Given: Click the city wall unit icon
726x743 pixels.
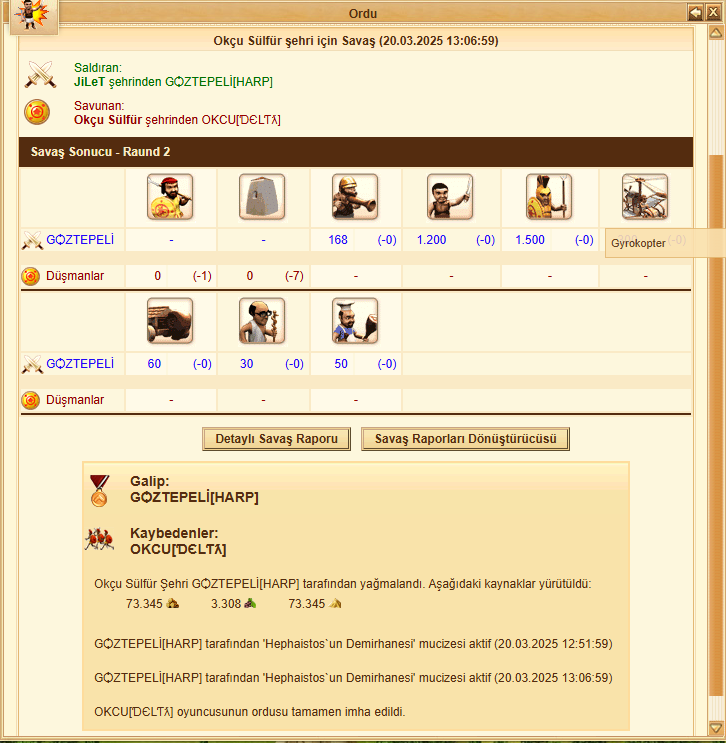Looking at the screenshot, I should tap(262, 197).
